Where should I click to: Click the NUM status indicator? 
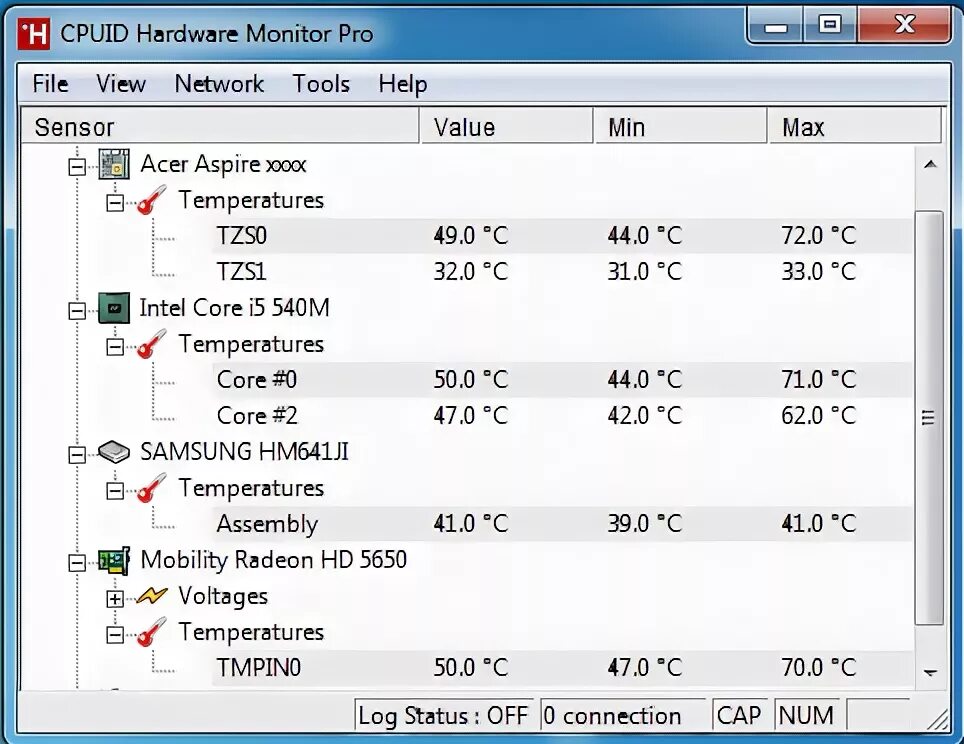pos(807,716)
